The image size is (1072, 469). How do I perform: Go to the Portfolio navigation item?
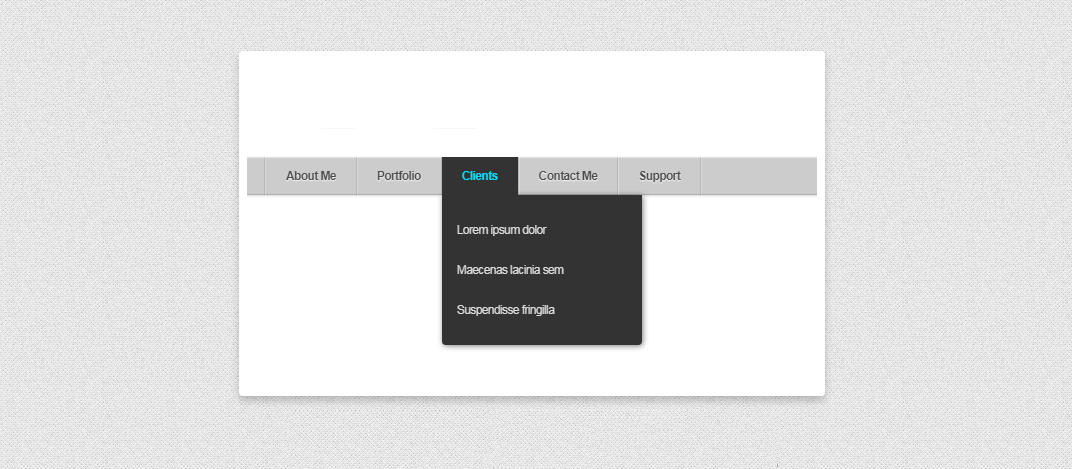click(399, 176)
